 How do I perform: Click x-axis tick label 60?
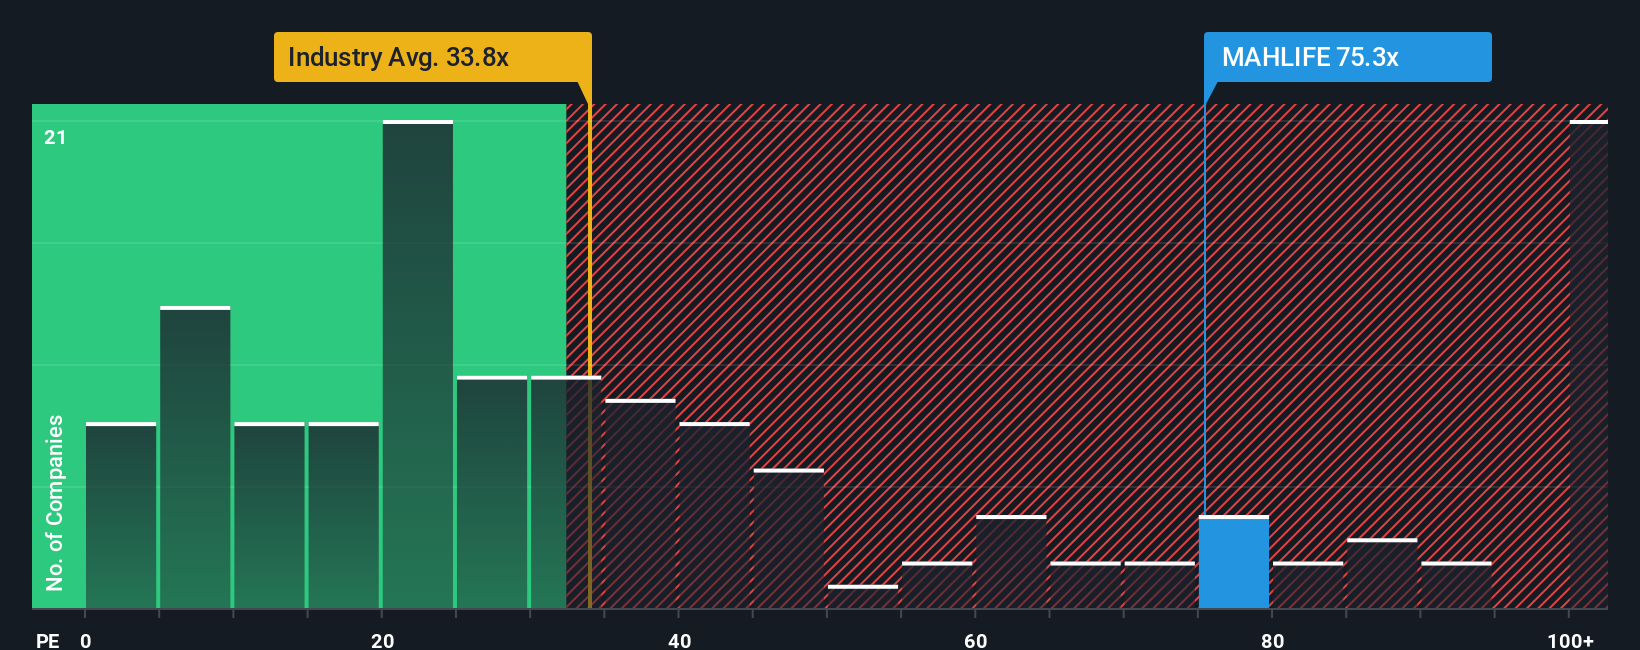pos(976,640)
